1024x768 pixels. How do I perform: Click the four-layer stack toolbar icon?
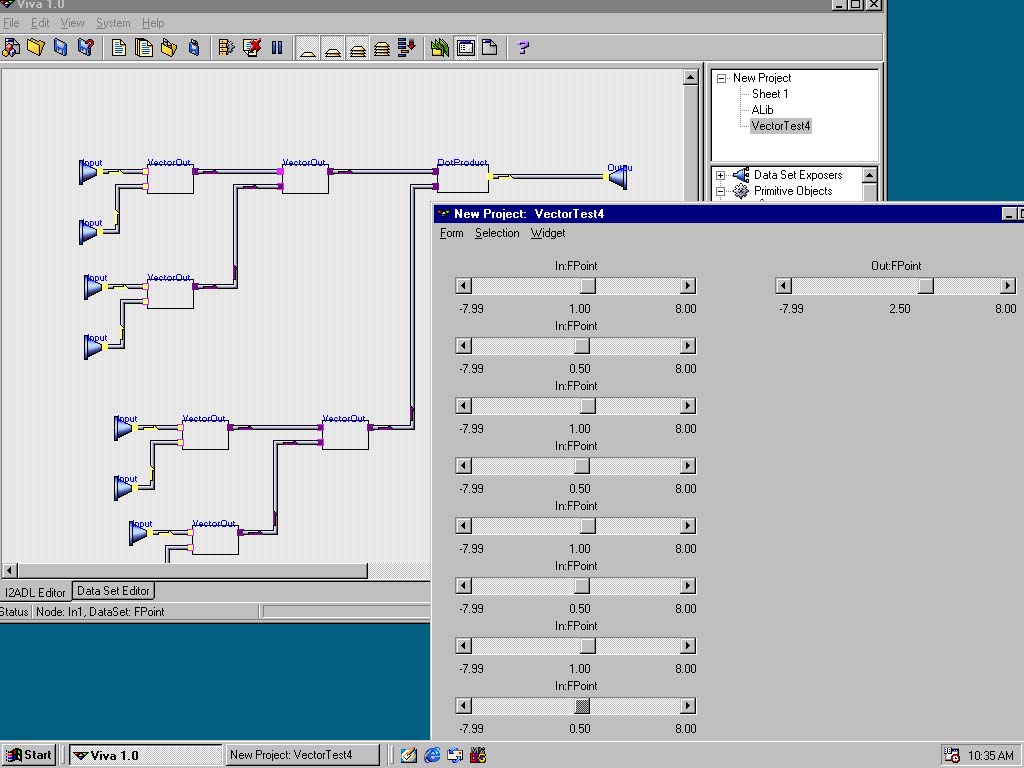[x=382, y=47]
